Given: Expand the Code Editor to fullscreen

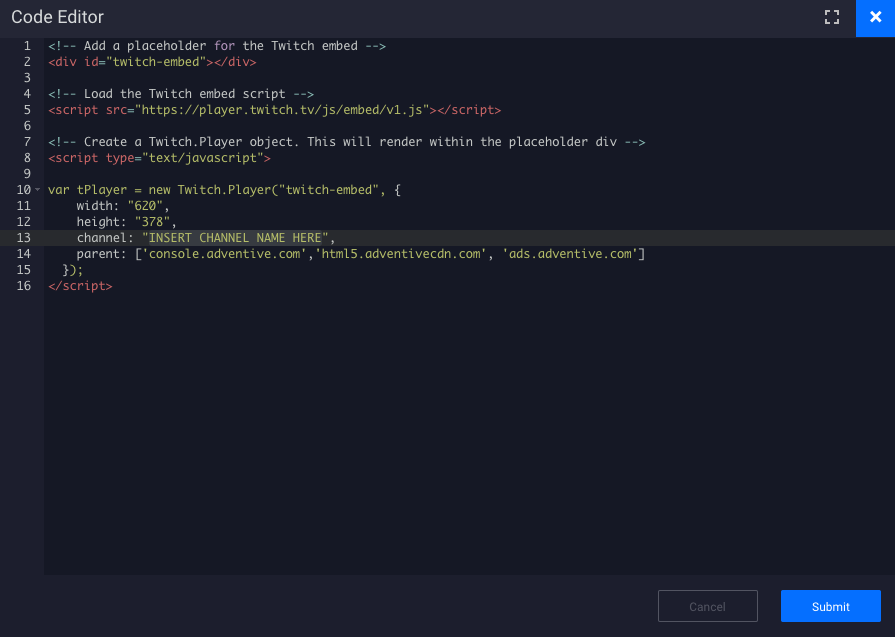Looking at the screenshot, I should pos(831,17).
